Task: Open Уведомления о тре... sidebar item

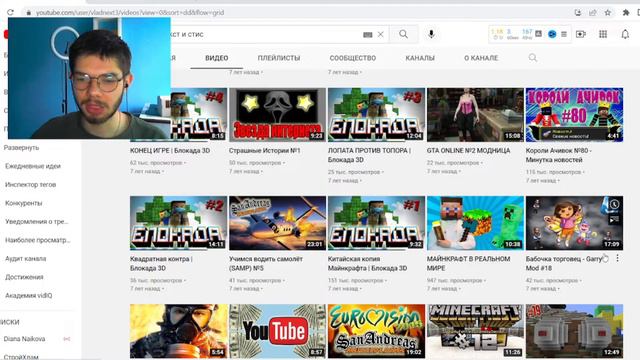Action: 36,222
